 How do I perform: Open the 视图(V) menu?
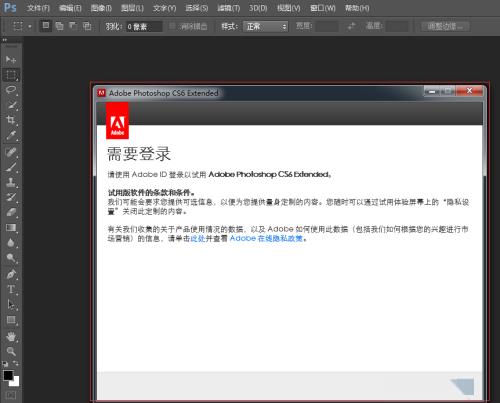coord(289,8)
